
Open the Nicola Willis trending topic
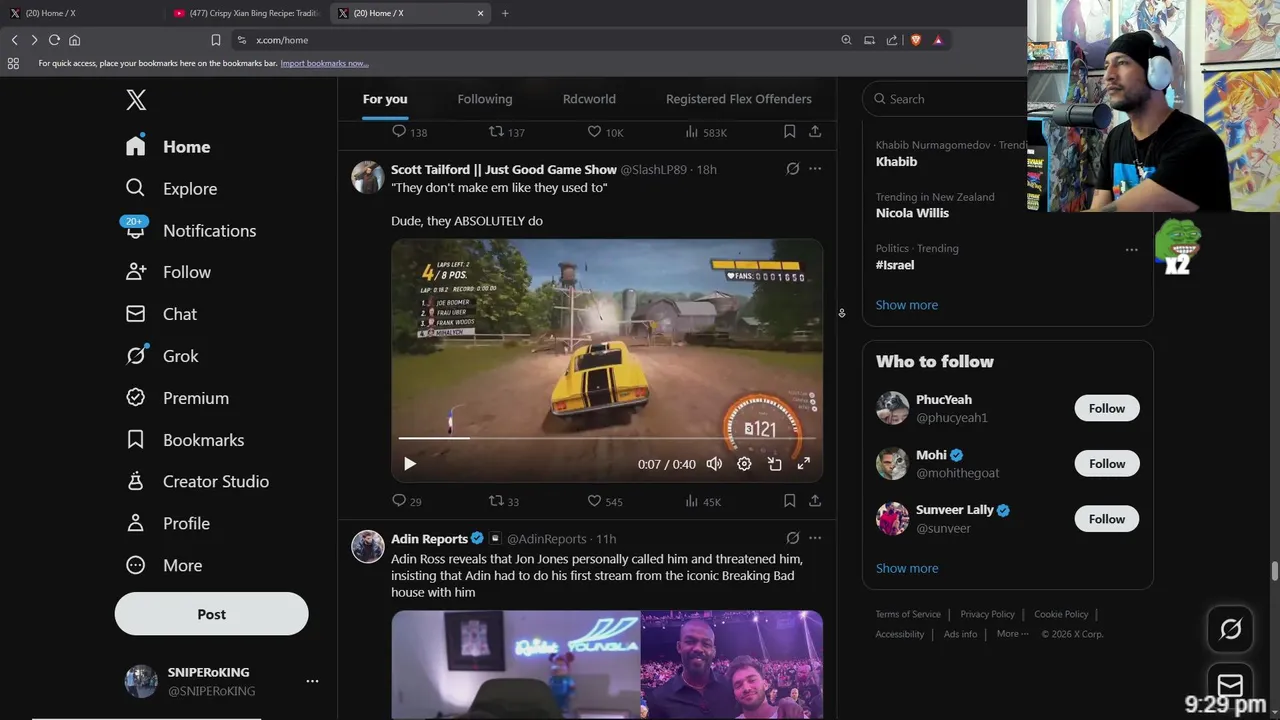click(912, 213)
